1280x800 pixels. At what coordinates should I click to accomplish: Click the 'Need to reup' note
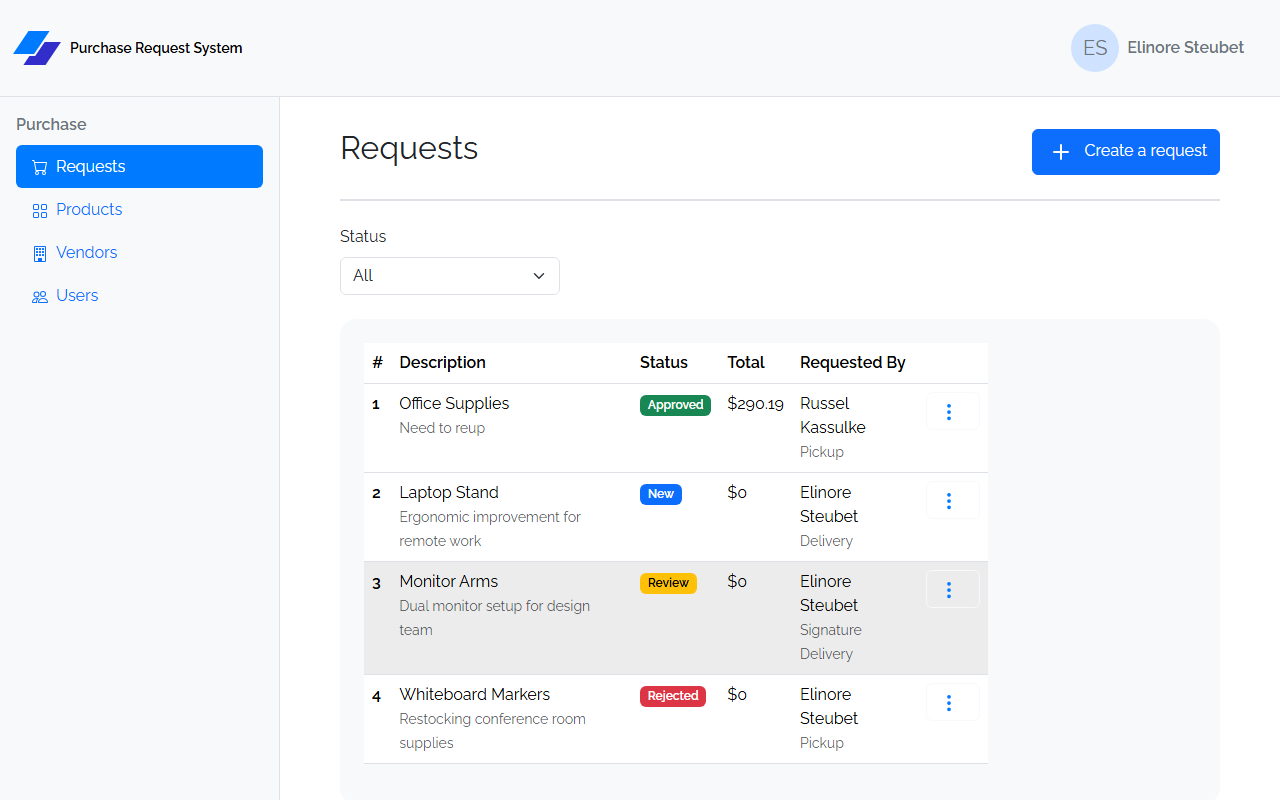pos(442,428)
